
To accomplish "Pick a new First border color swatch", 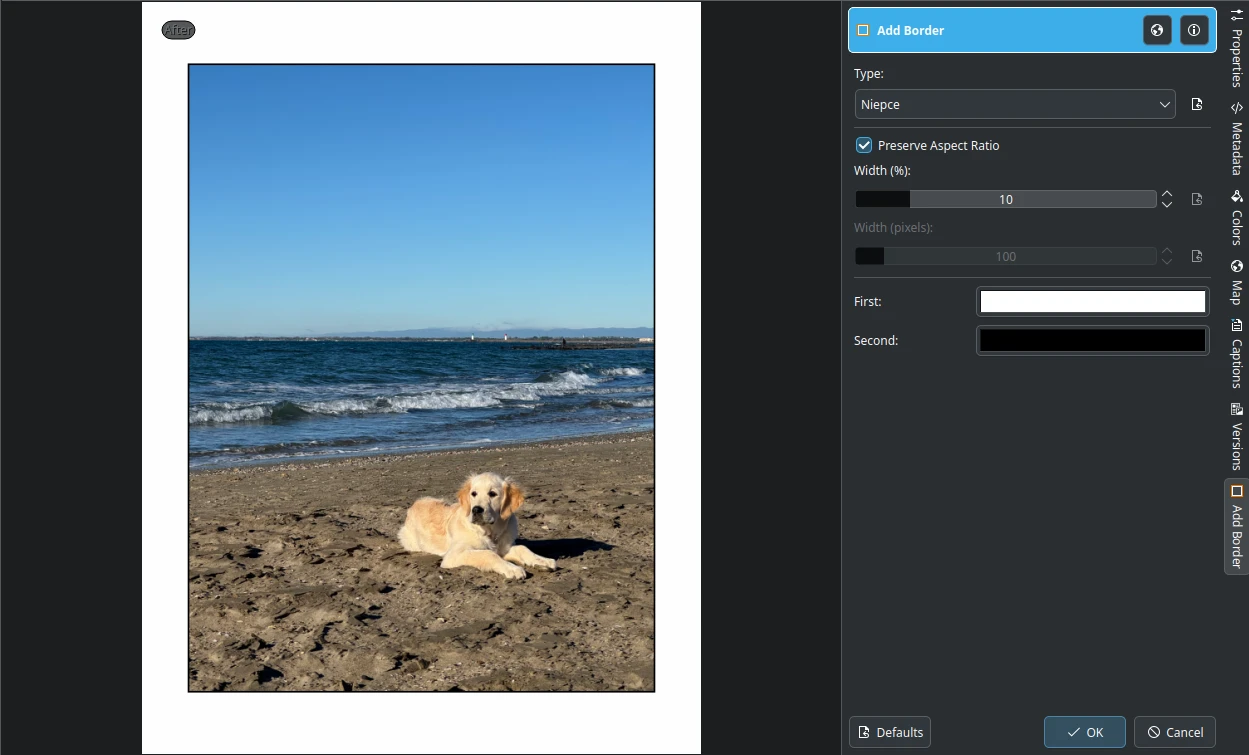I will point(1092,300).
